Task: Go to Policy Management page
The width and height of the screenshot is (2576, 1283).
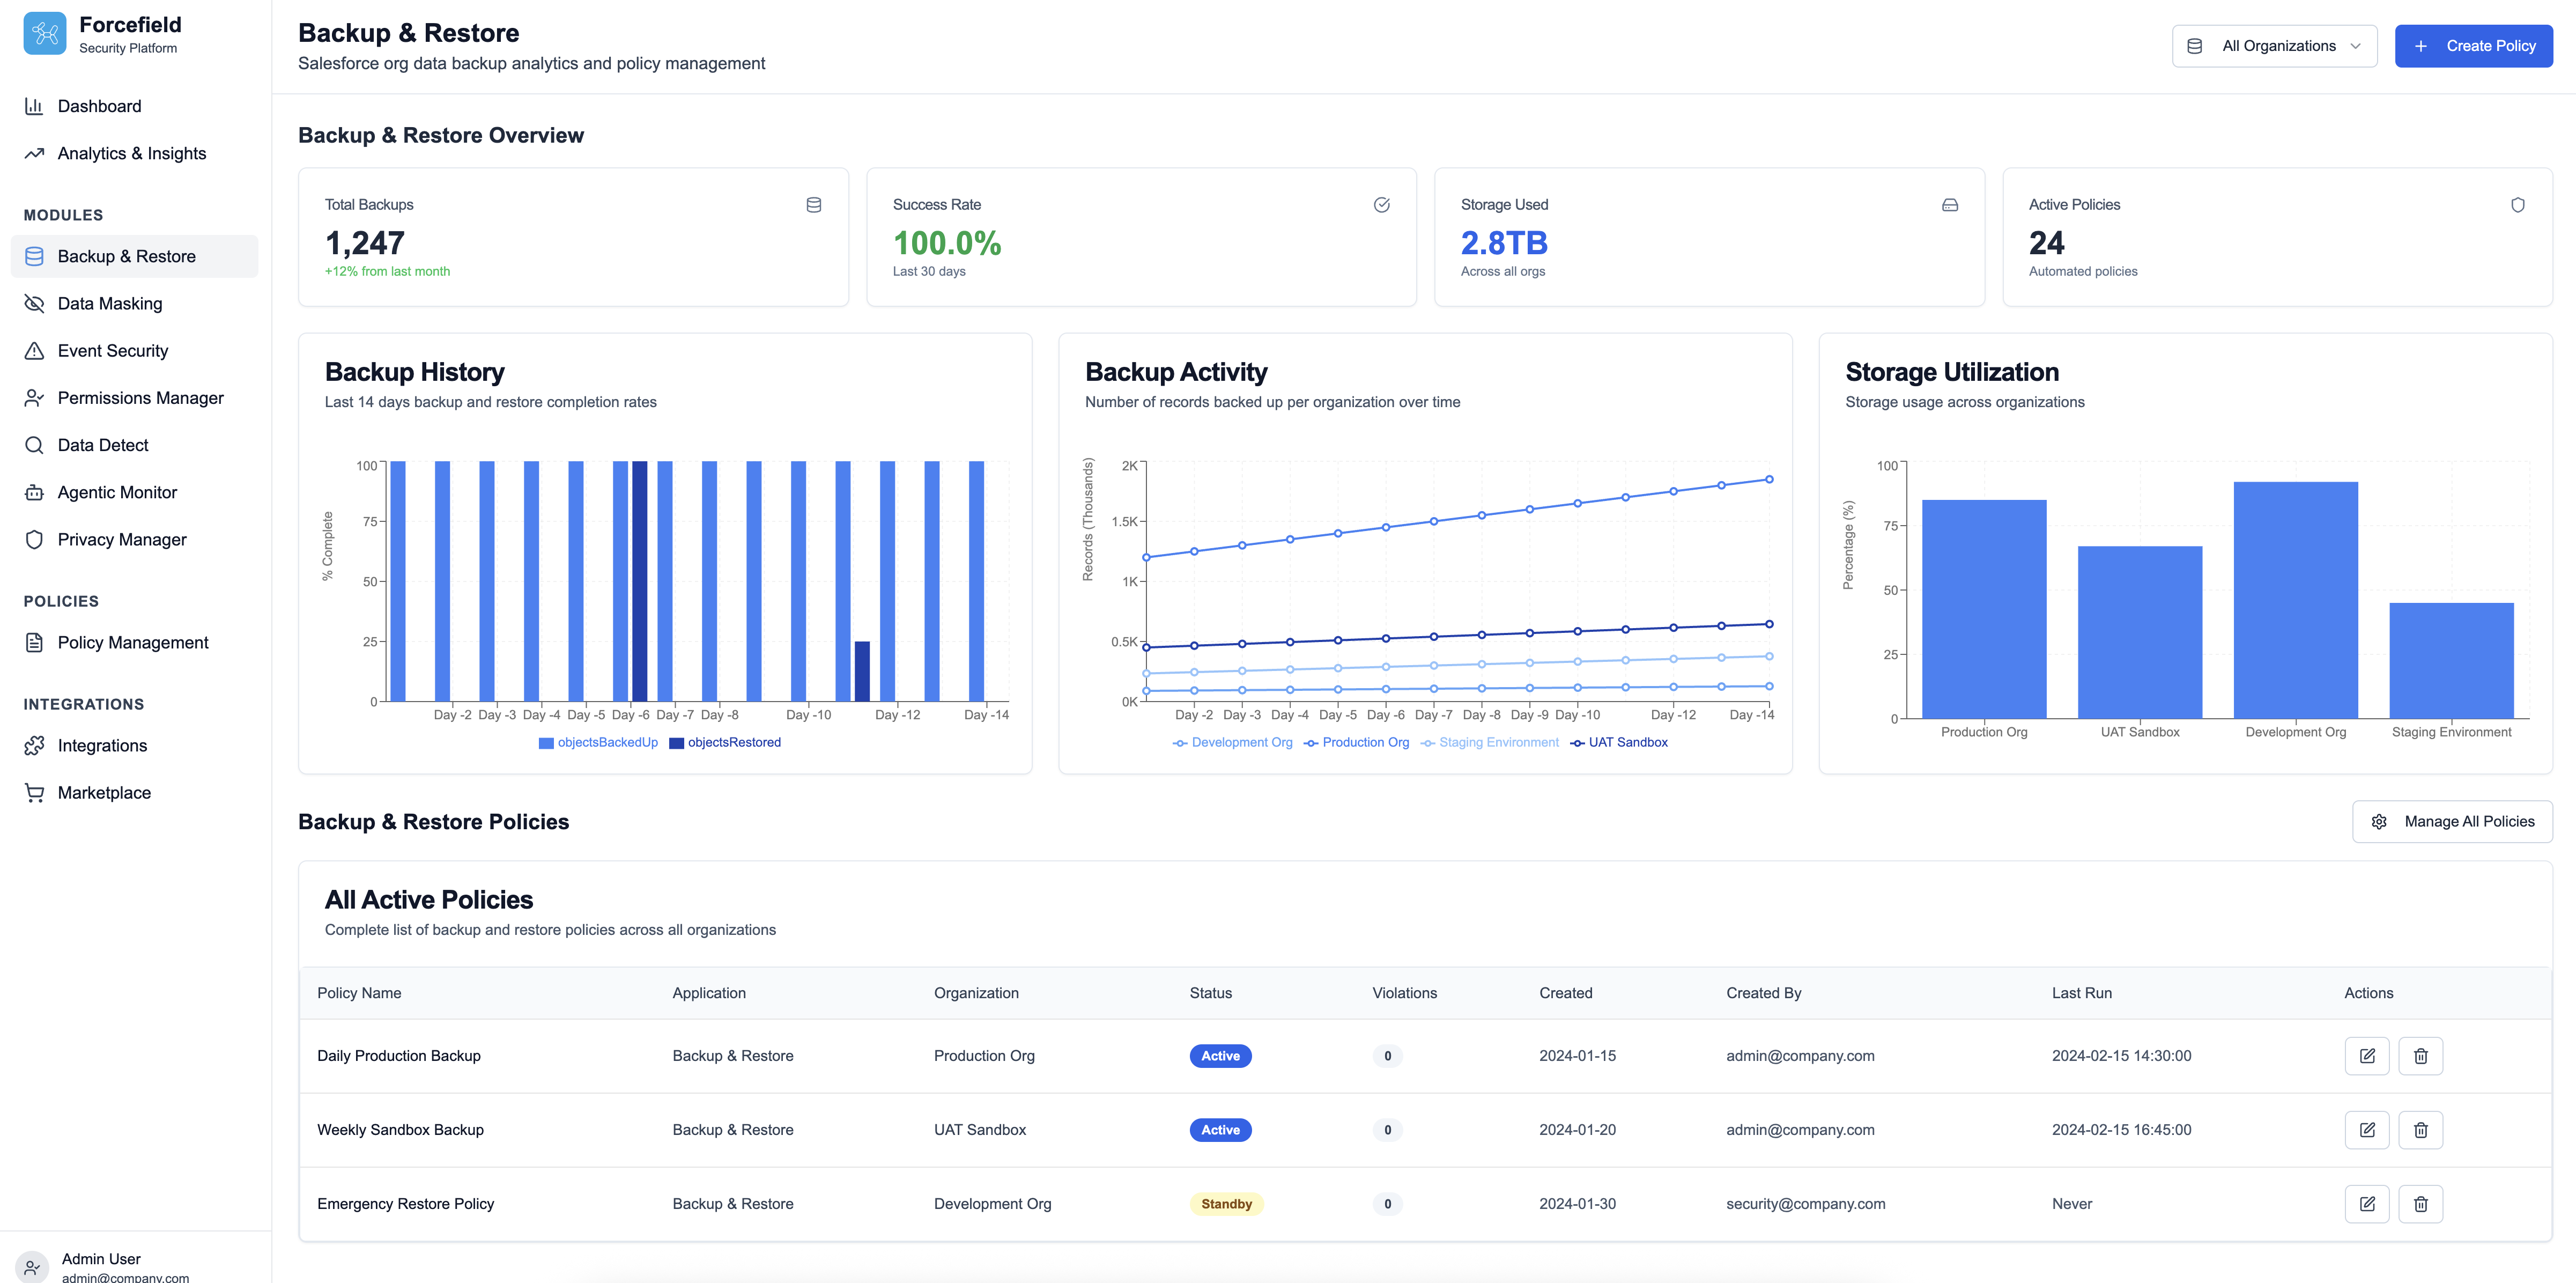Action: click(x=133, y=643)
